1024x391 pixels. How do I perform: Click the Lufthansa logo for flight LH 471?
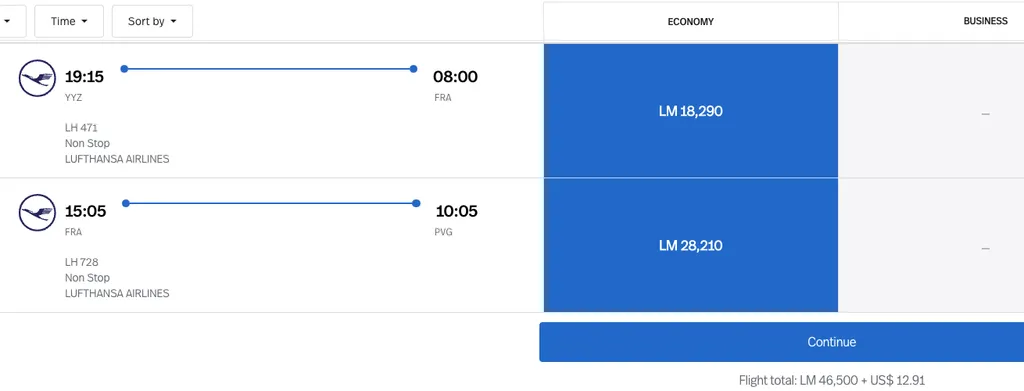(x=37, y=78)
